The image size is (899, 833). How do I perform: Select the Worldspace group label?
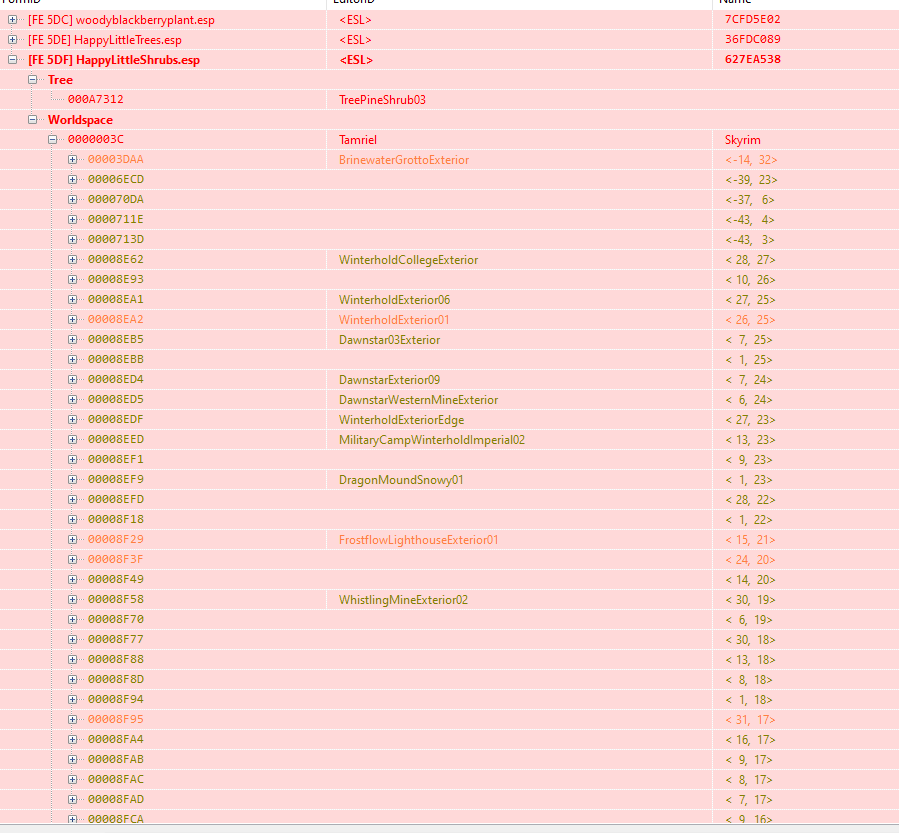pos(80,120)
